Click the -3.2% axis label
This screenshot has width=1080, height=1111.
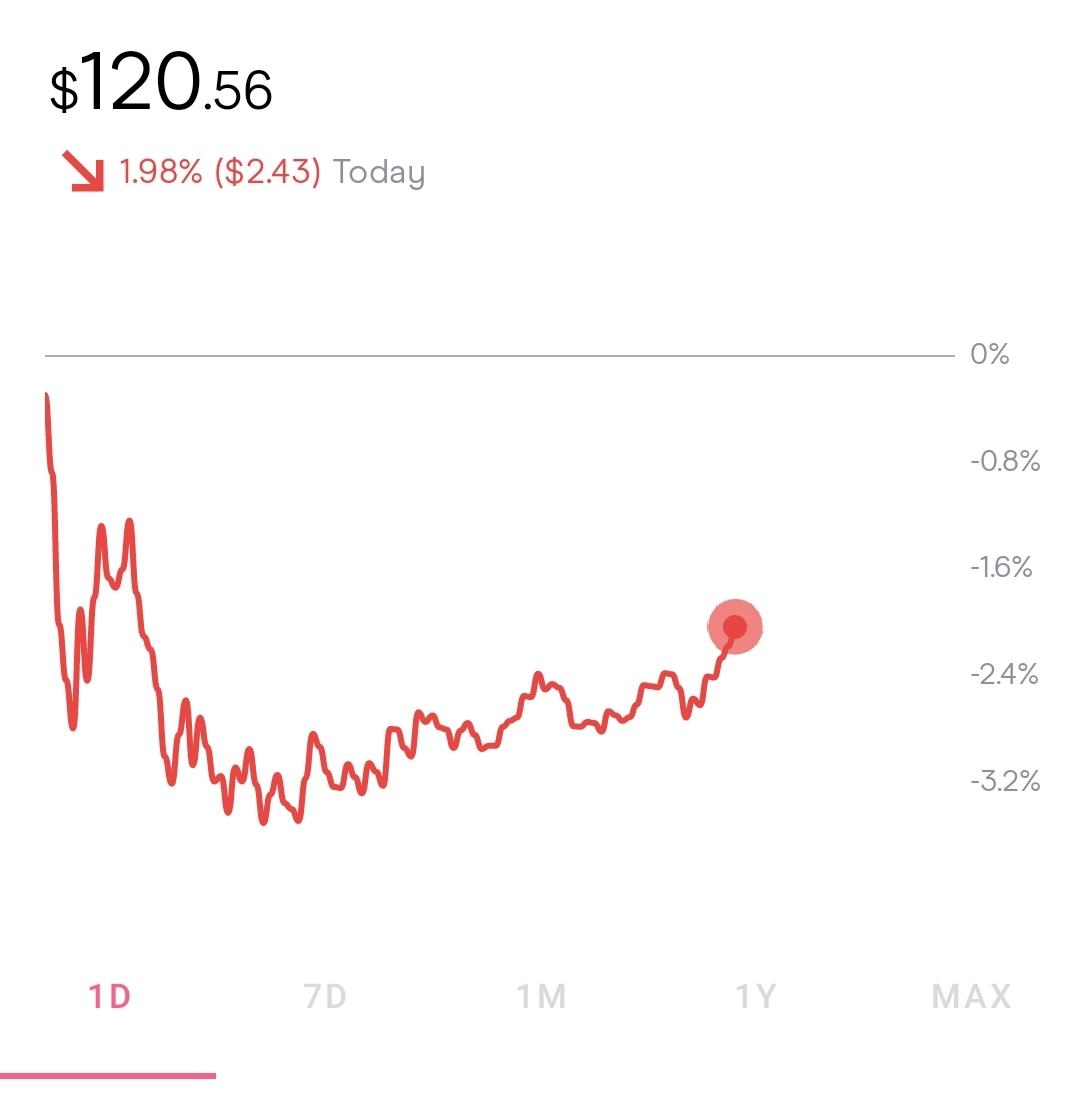coord(1005,781)
